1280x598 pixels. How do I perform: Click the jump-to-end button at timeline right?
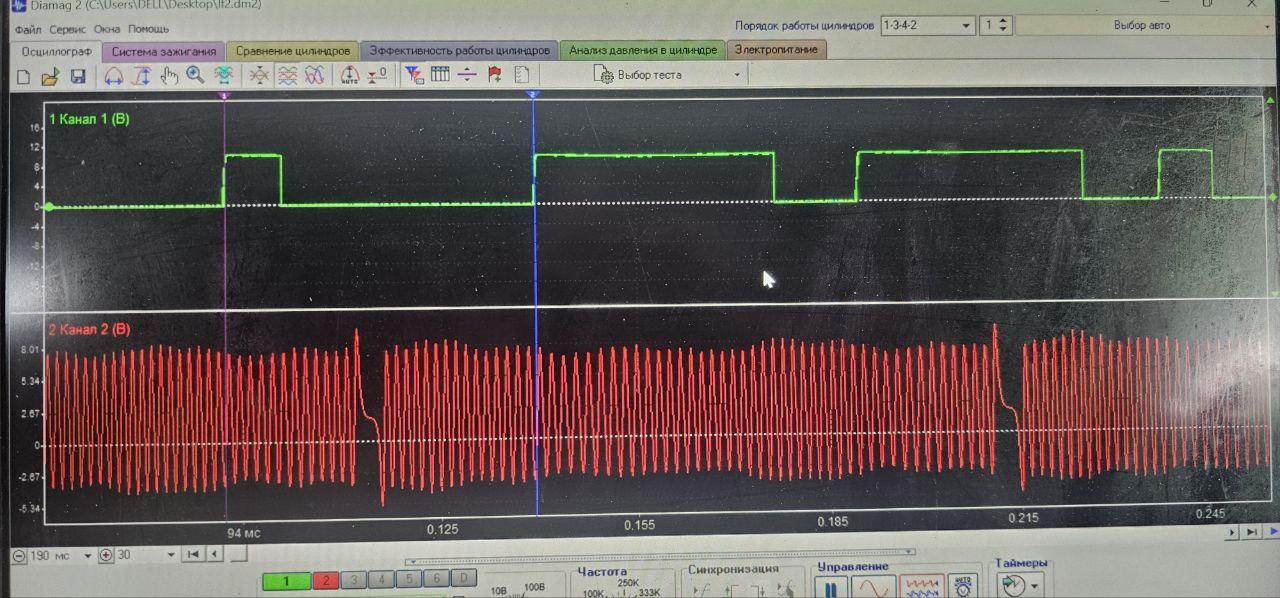(x=1250, y=534)
